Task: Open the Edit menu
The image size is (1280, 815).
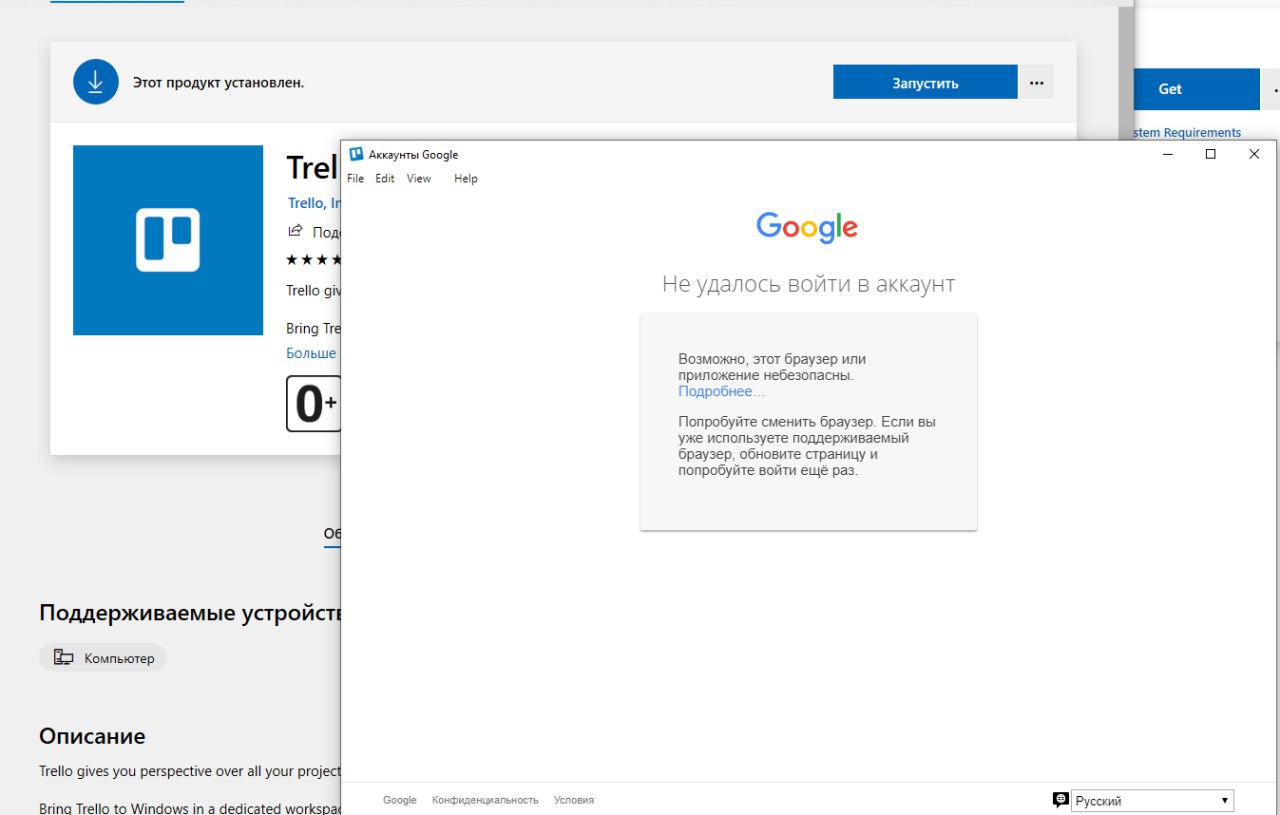Action: tap(385, 179)
